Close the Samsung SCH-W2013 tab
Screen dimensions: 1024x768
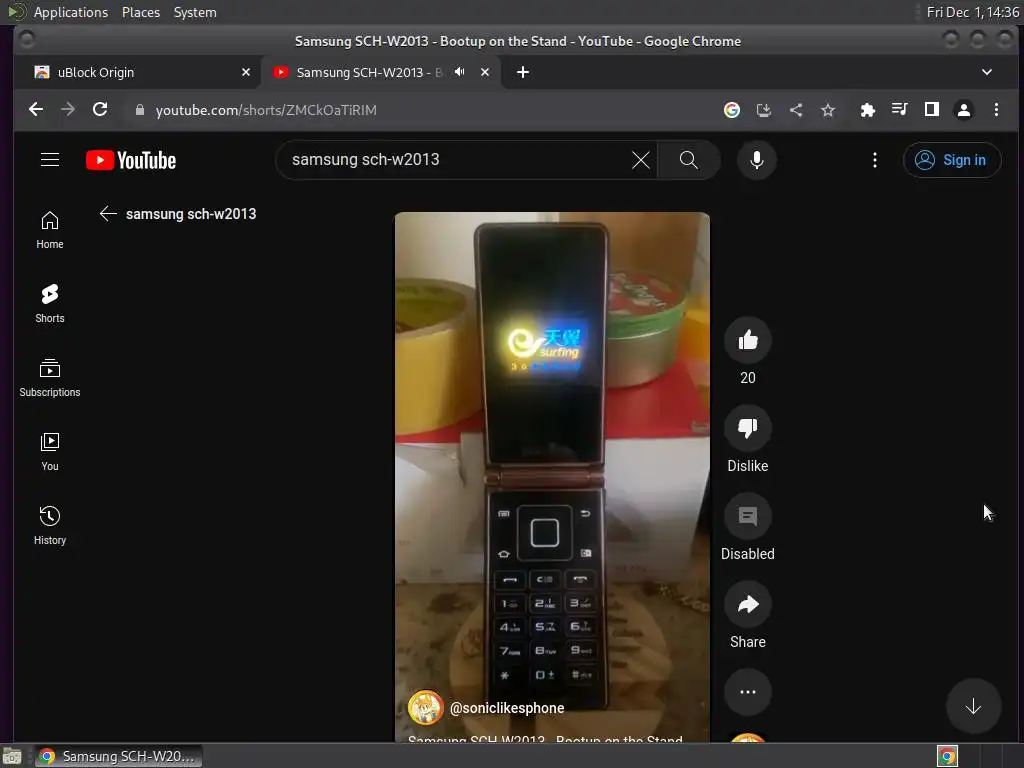(x=485, y=72)
